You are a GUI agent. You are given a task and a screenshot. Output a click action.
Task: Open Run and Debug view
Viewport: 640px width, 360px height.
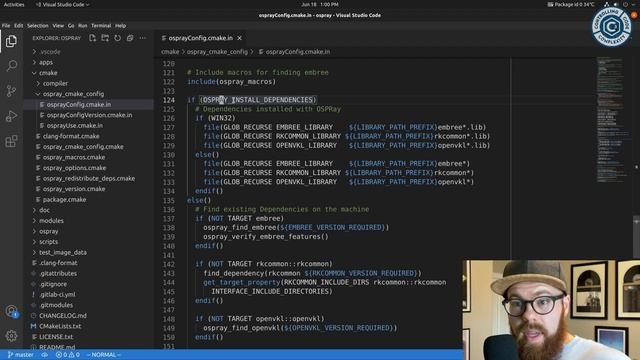click(x=11, y=116)
